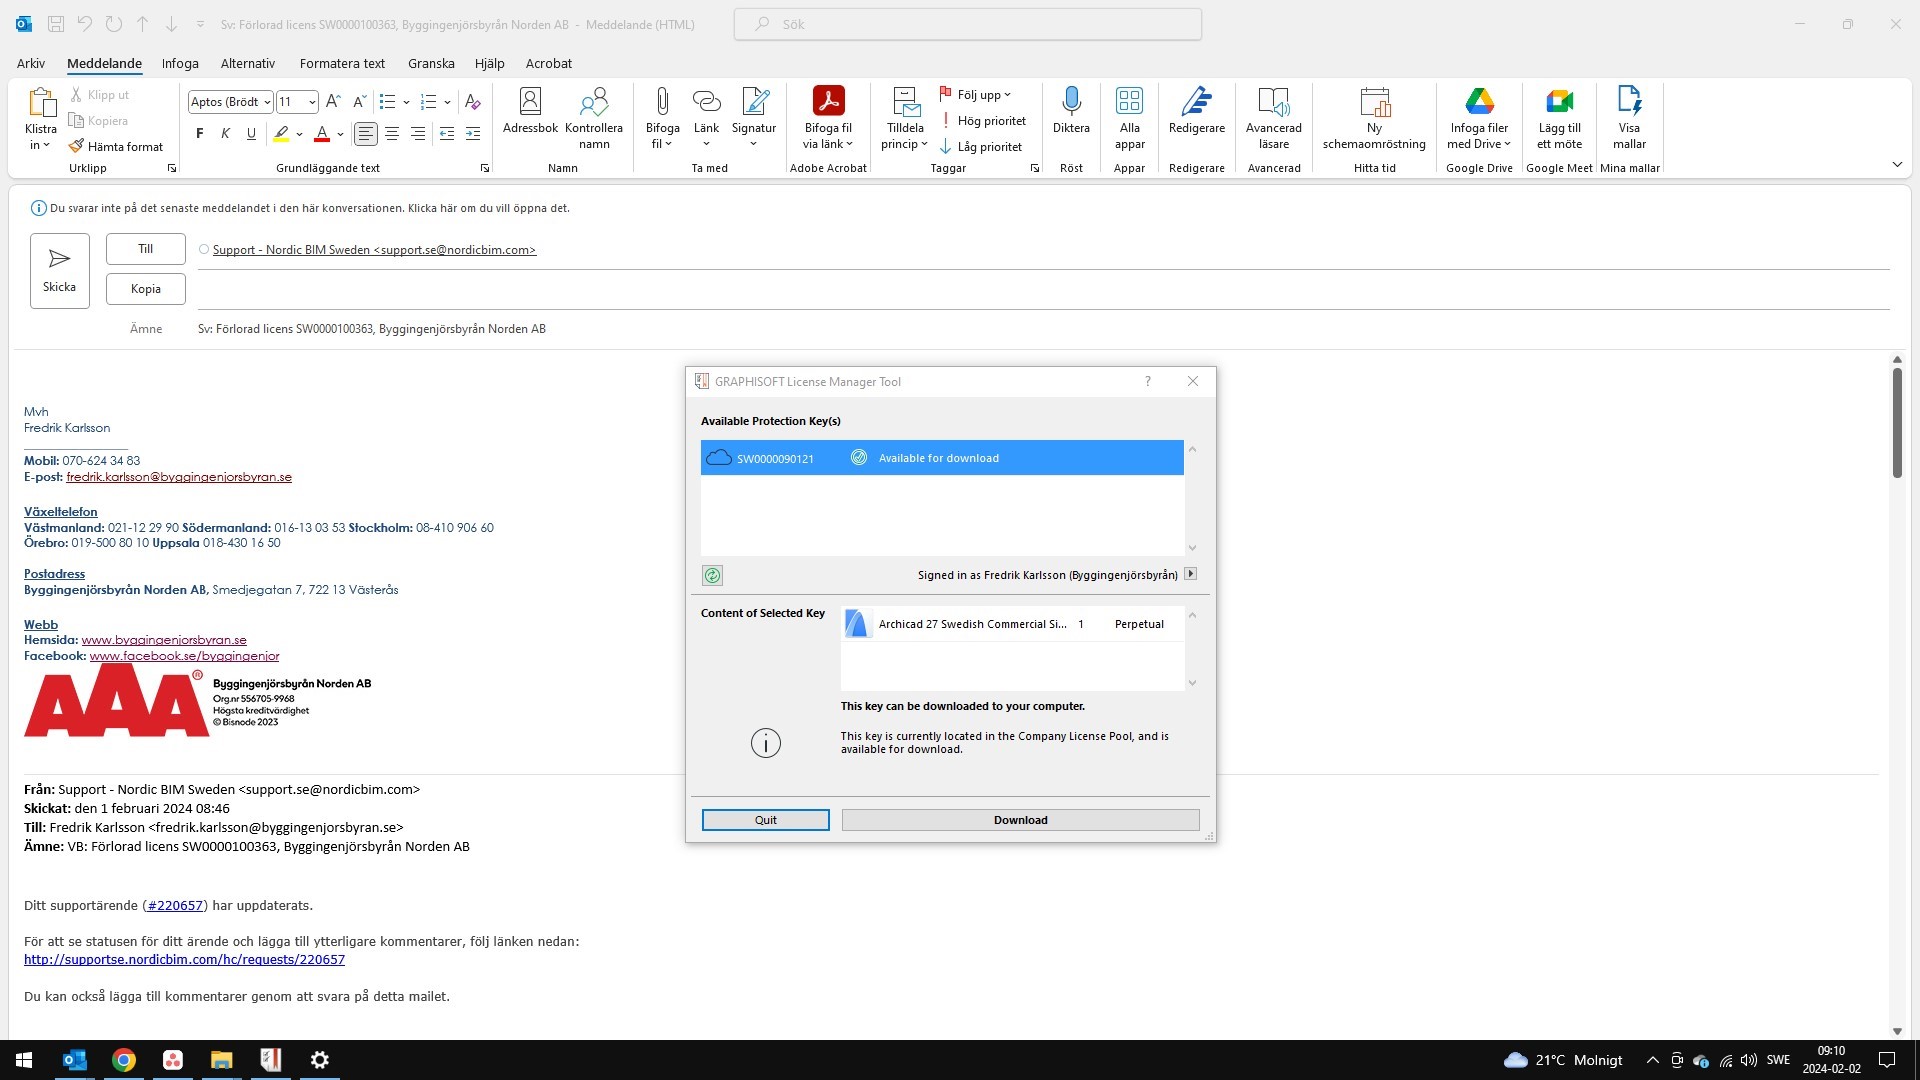The image size is (1920, 1080).
Task: Click the Download button in License Manager
Action: tap(1020, 820)
